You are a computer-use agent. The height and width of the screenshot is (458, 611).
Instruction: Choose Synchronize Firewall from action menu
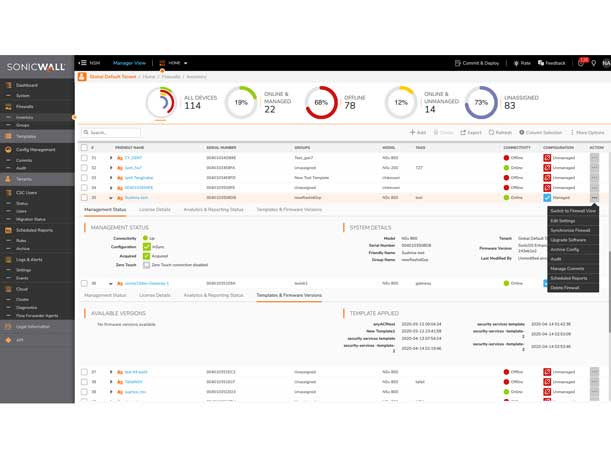pyautogui.click(x=570, y=230)
